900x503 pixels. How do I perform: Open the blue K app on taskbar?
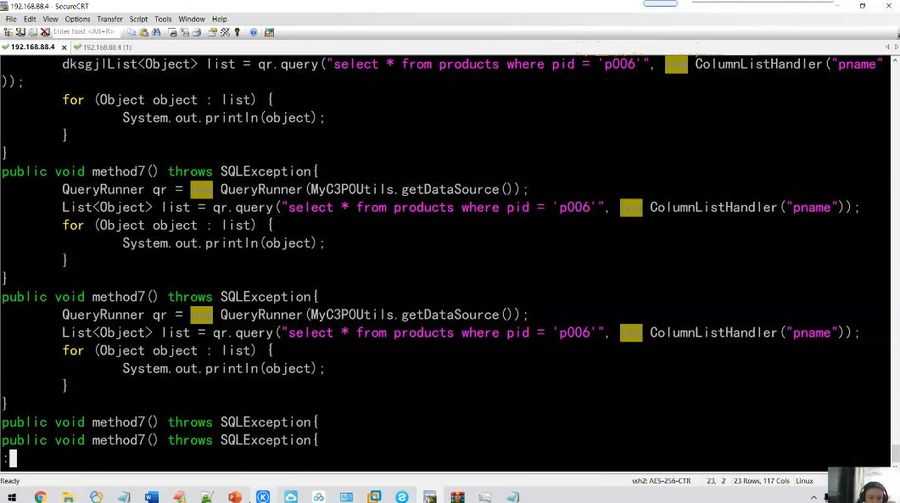coord(263,497)
